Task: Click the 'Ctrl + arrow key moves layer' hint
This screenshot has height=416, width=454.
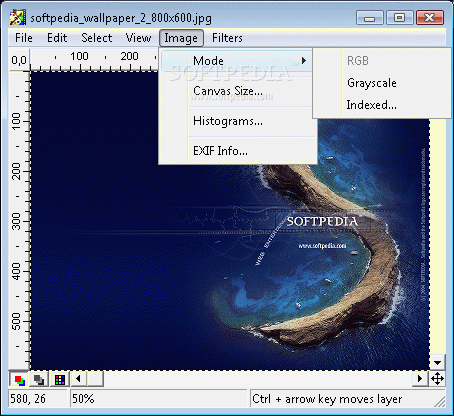Action: pos(327,399)
